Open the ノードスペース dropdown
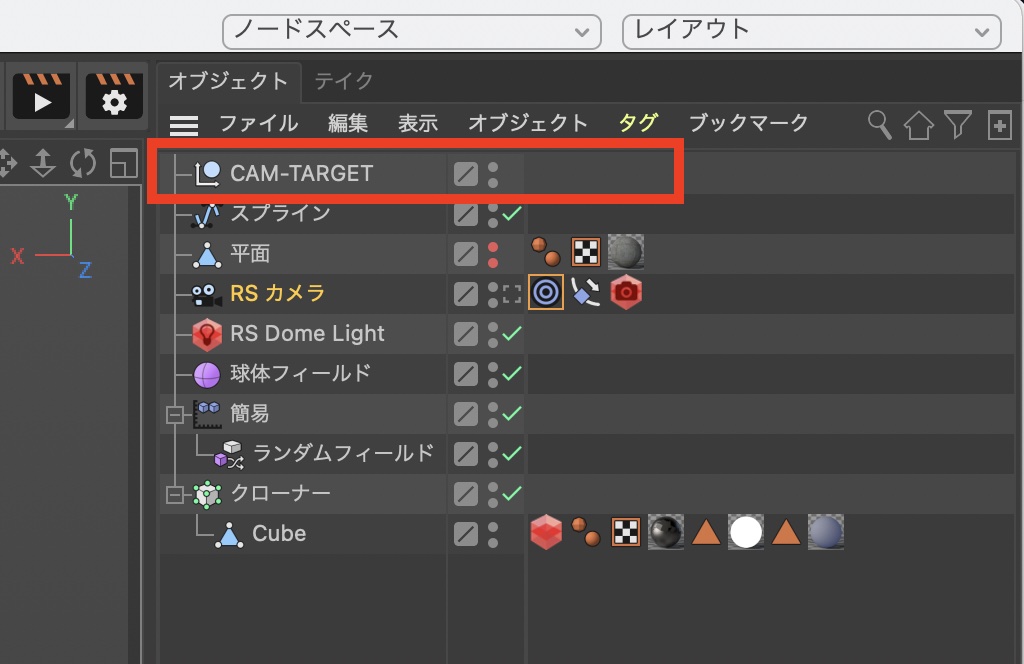Screen dimensions: 1024x664 tap(411, 30)
